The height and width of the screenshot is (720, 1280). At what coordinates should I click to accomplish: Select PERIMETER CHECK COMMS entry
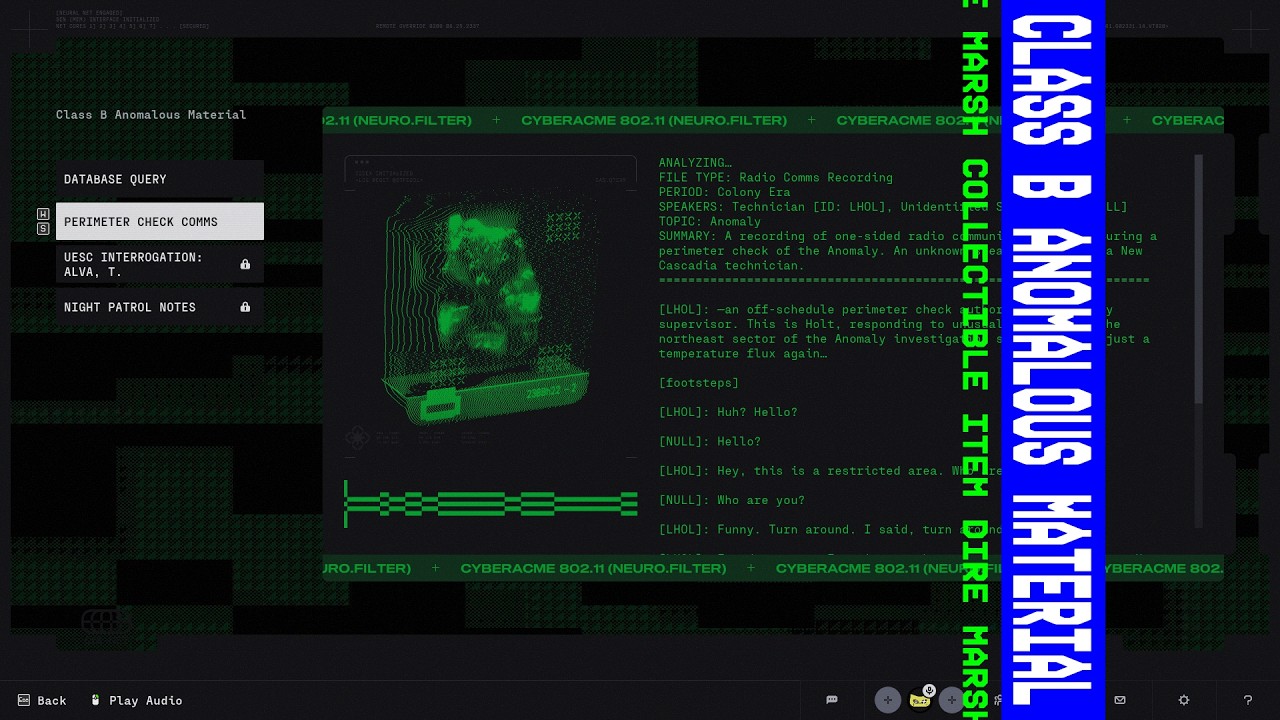point(160,222)
